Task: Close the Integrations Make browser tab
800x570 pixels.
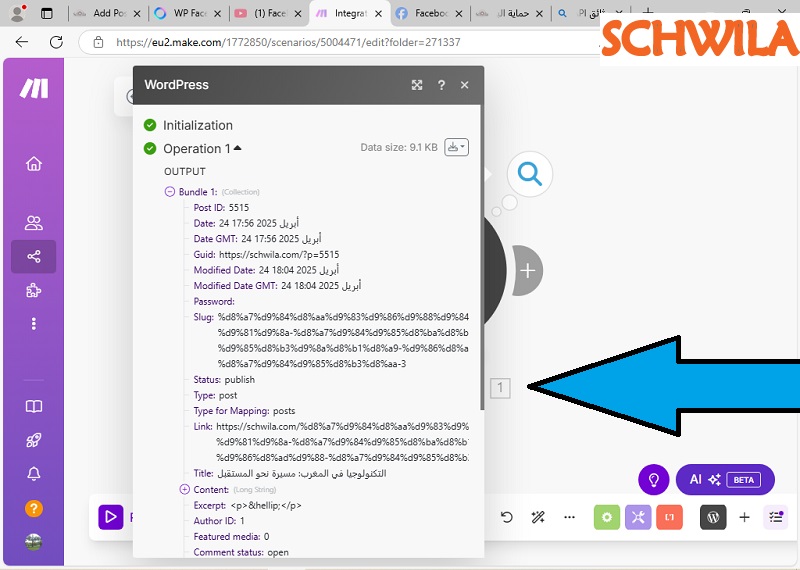Action: [379, 14]
